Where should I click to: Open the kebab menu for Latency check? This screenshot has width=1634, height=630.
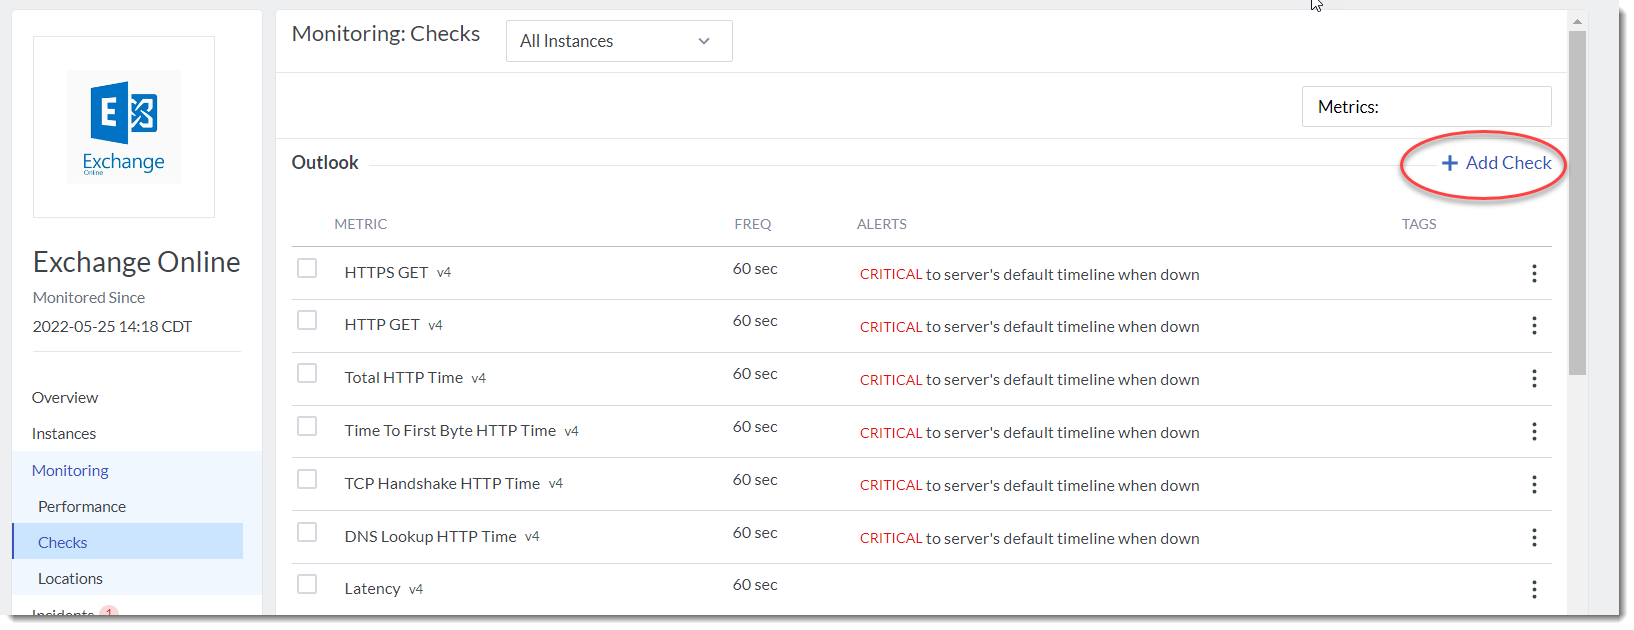coord(1534,590)
